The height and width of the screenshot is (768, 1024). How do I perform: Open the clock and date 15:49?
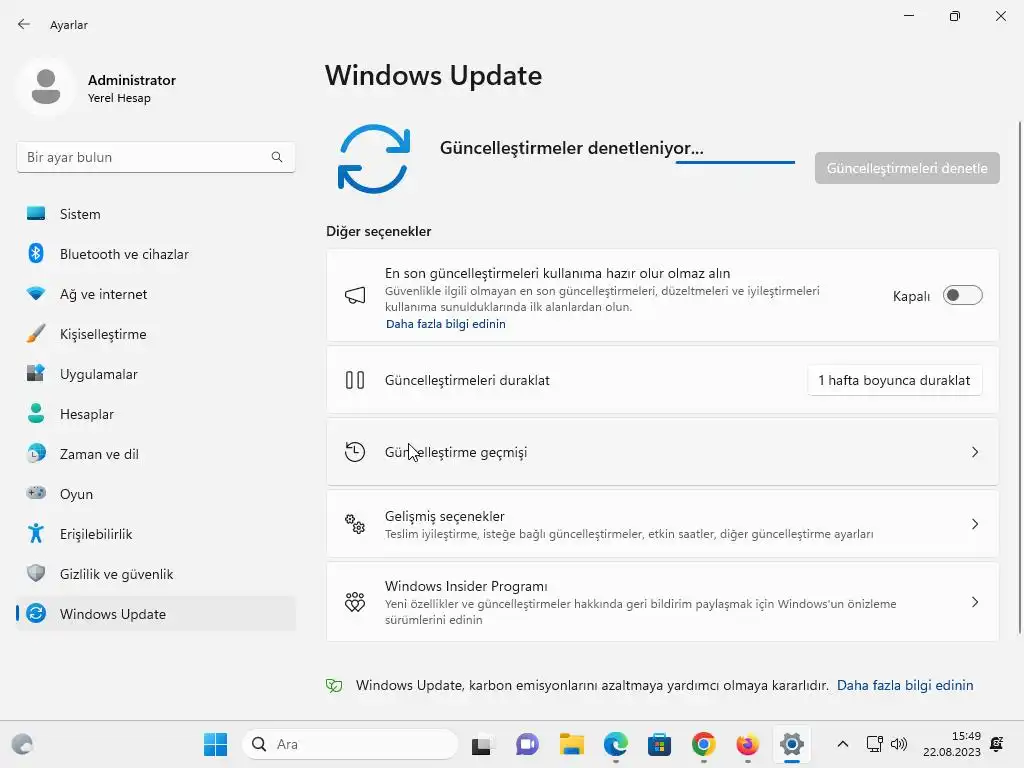[x=951, y=744]
